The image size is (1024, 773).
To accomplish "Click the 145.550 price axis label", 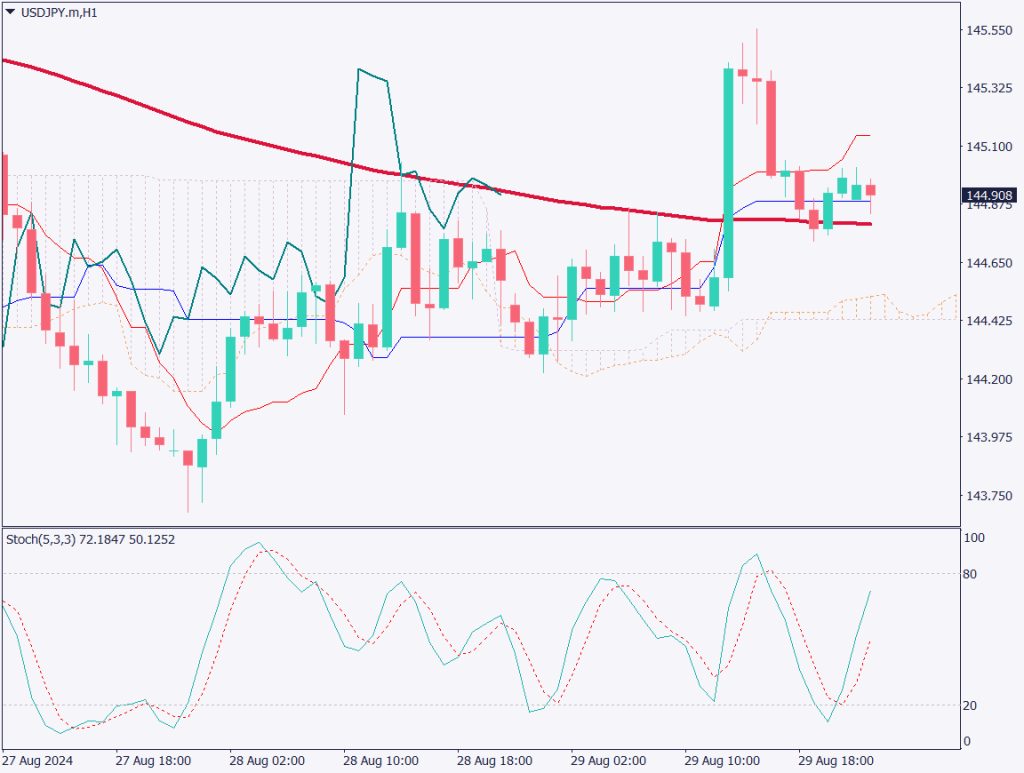I will [988, 31].
